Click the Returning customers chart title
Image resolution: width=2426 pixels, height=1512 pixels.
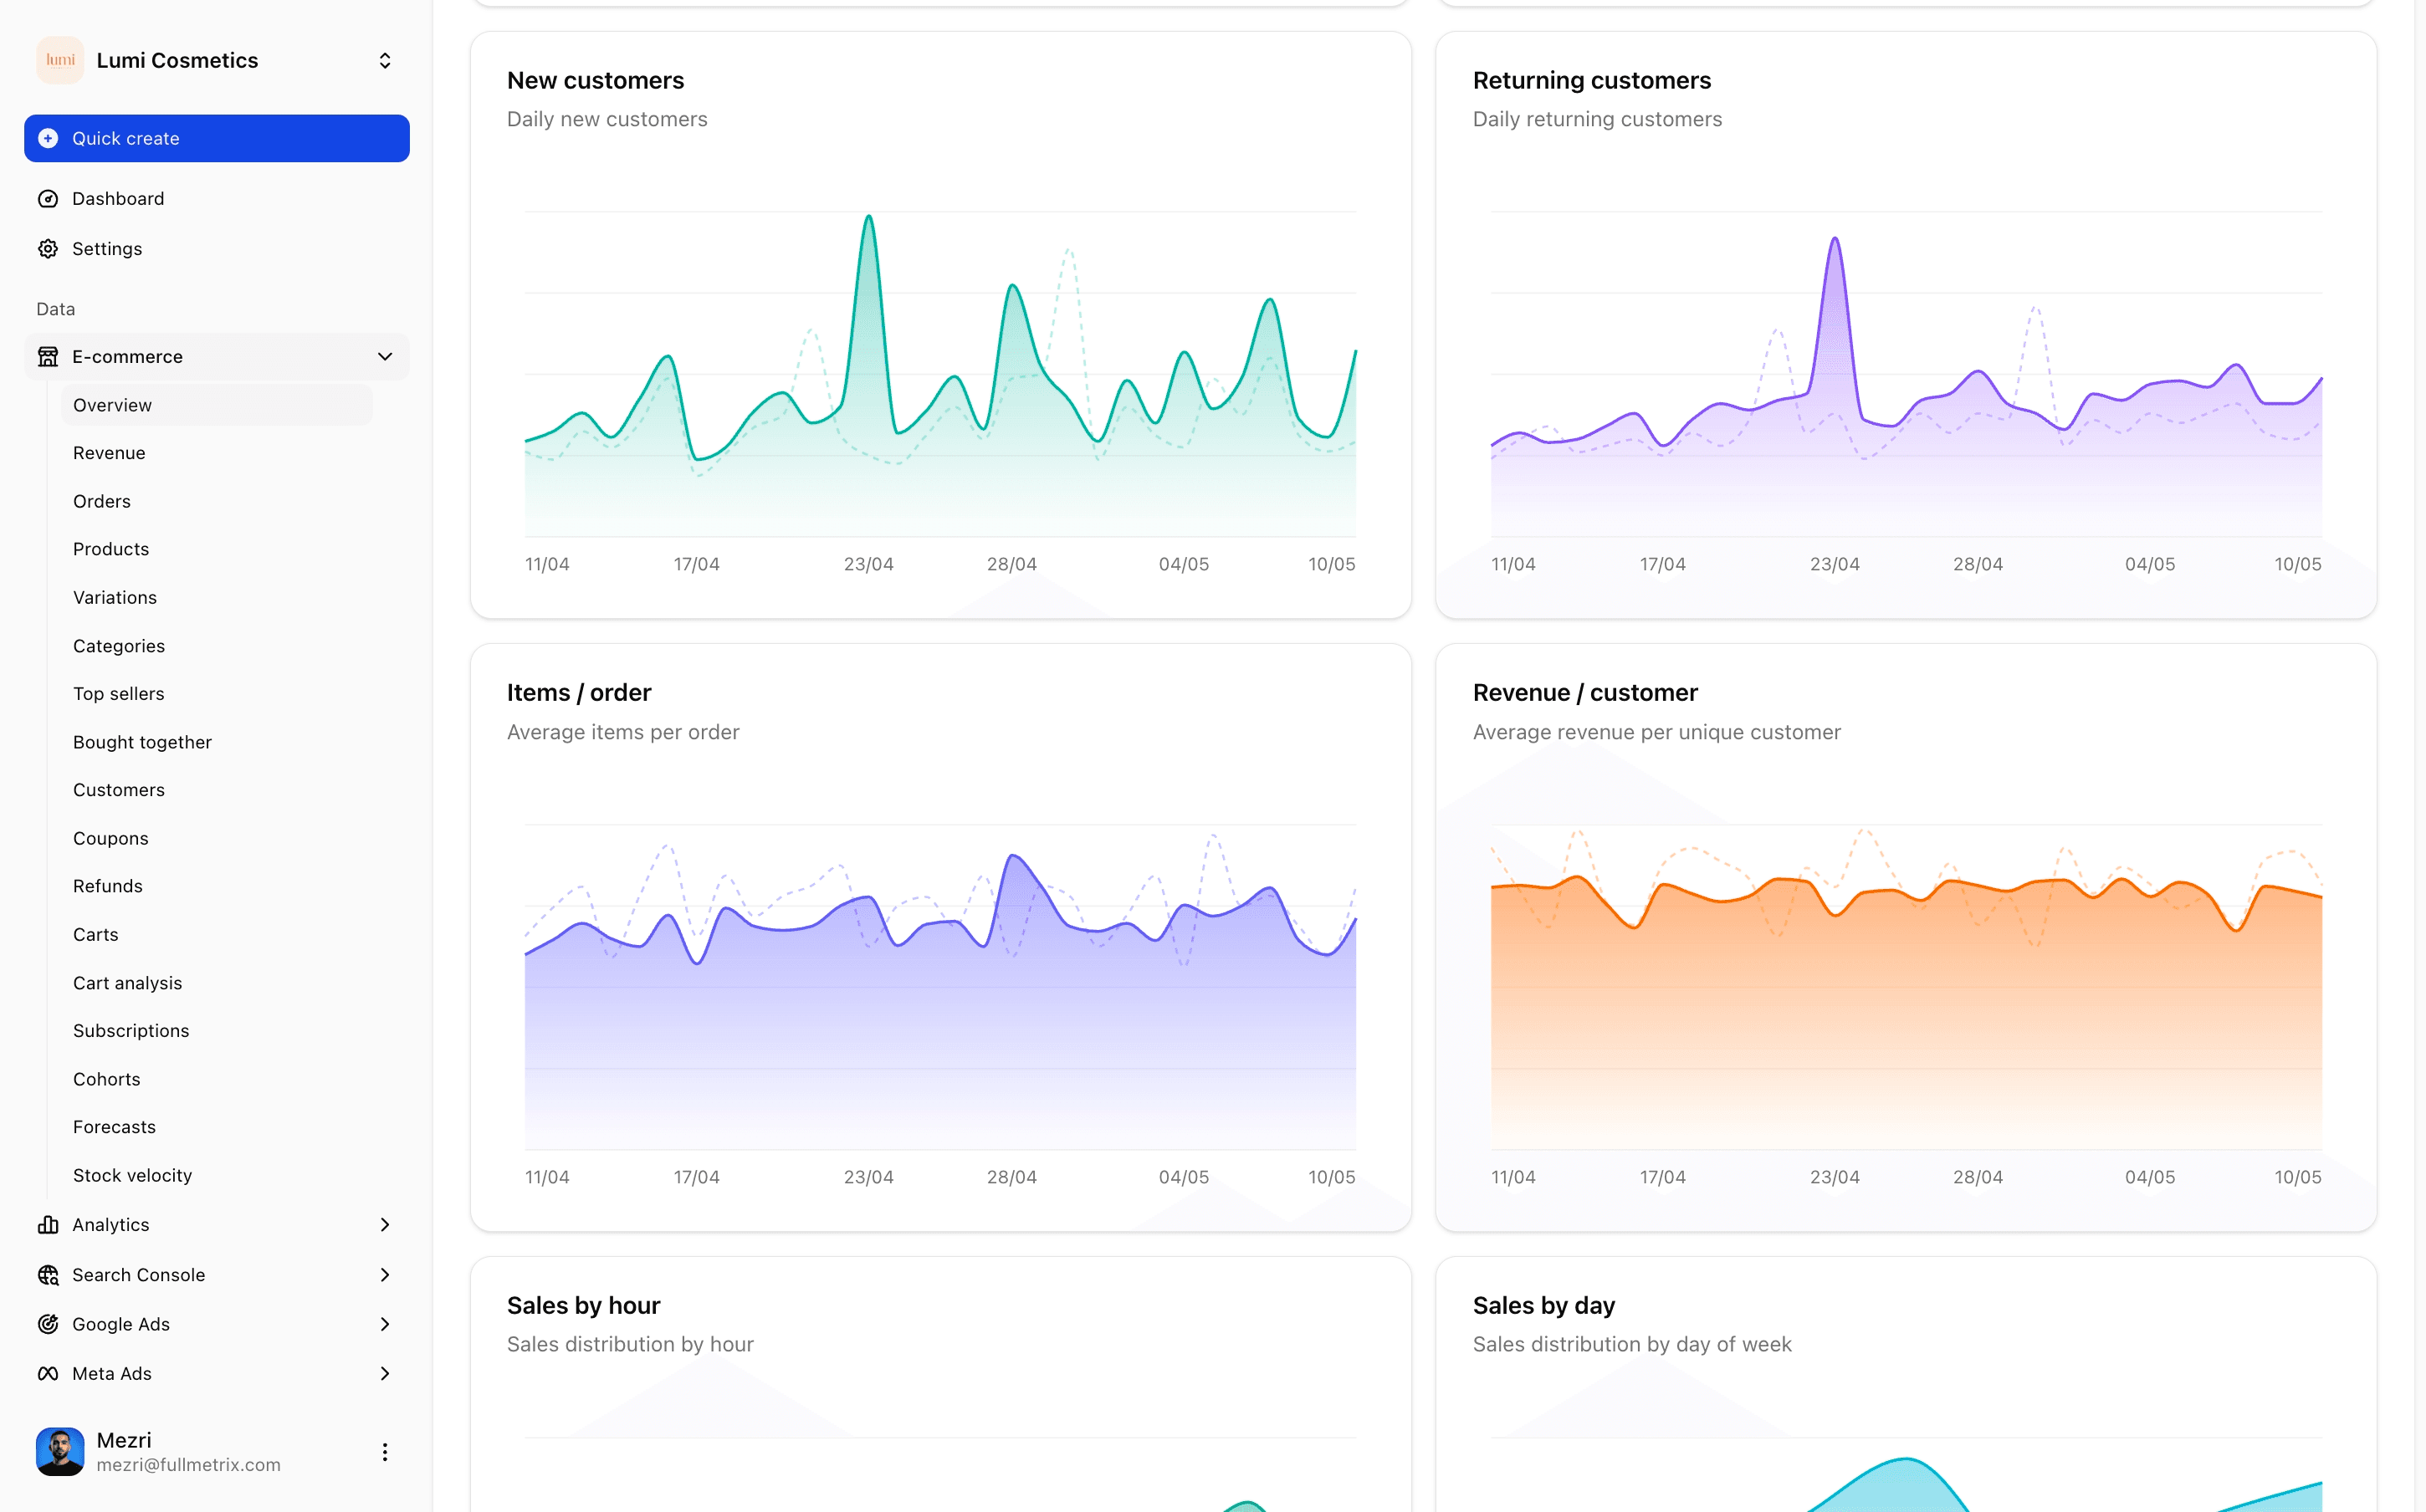[1592, 80]
